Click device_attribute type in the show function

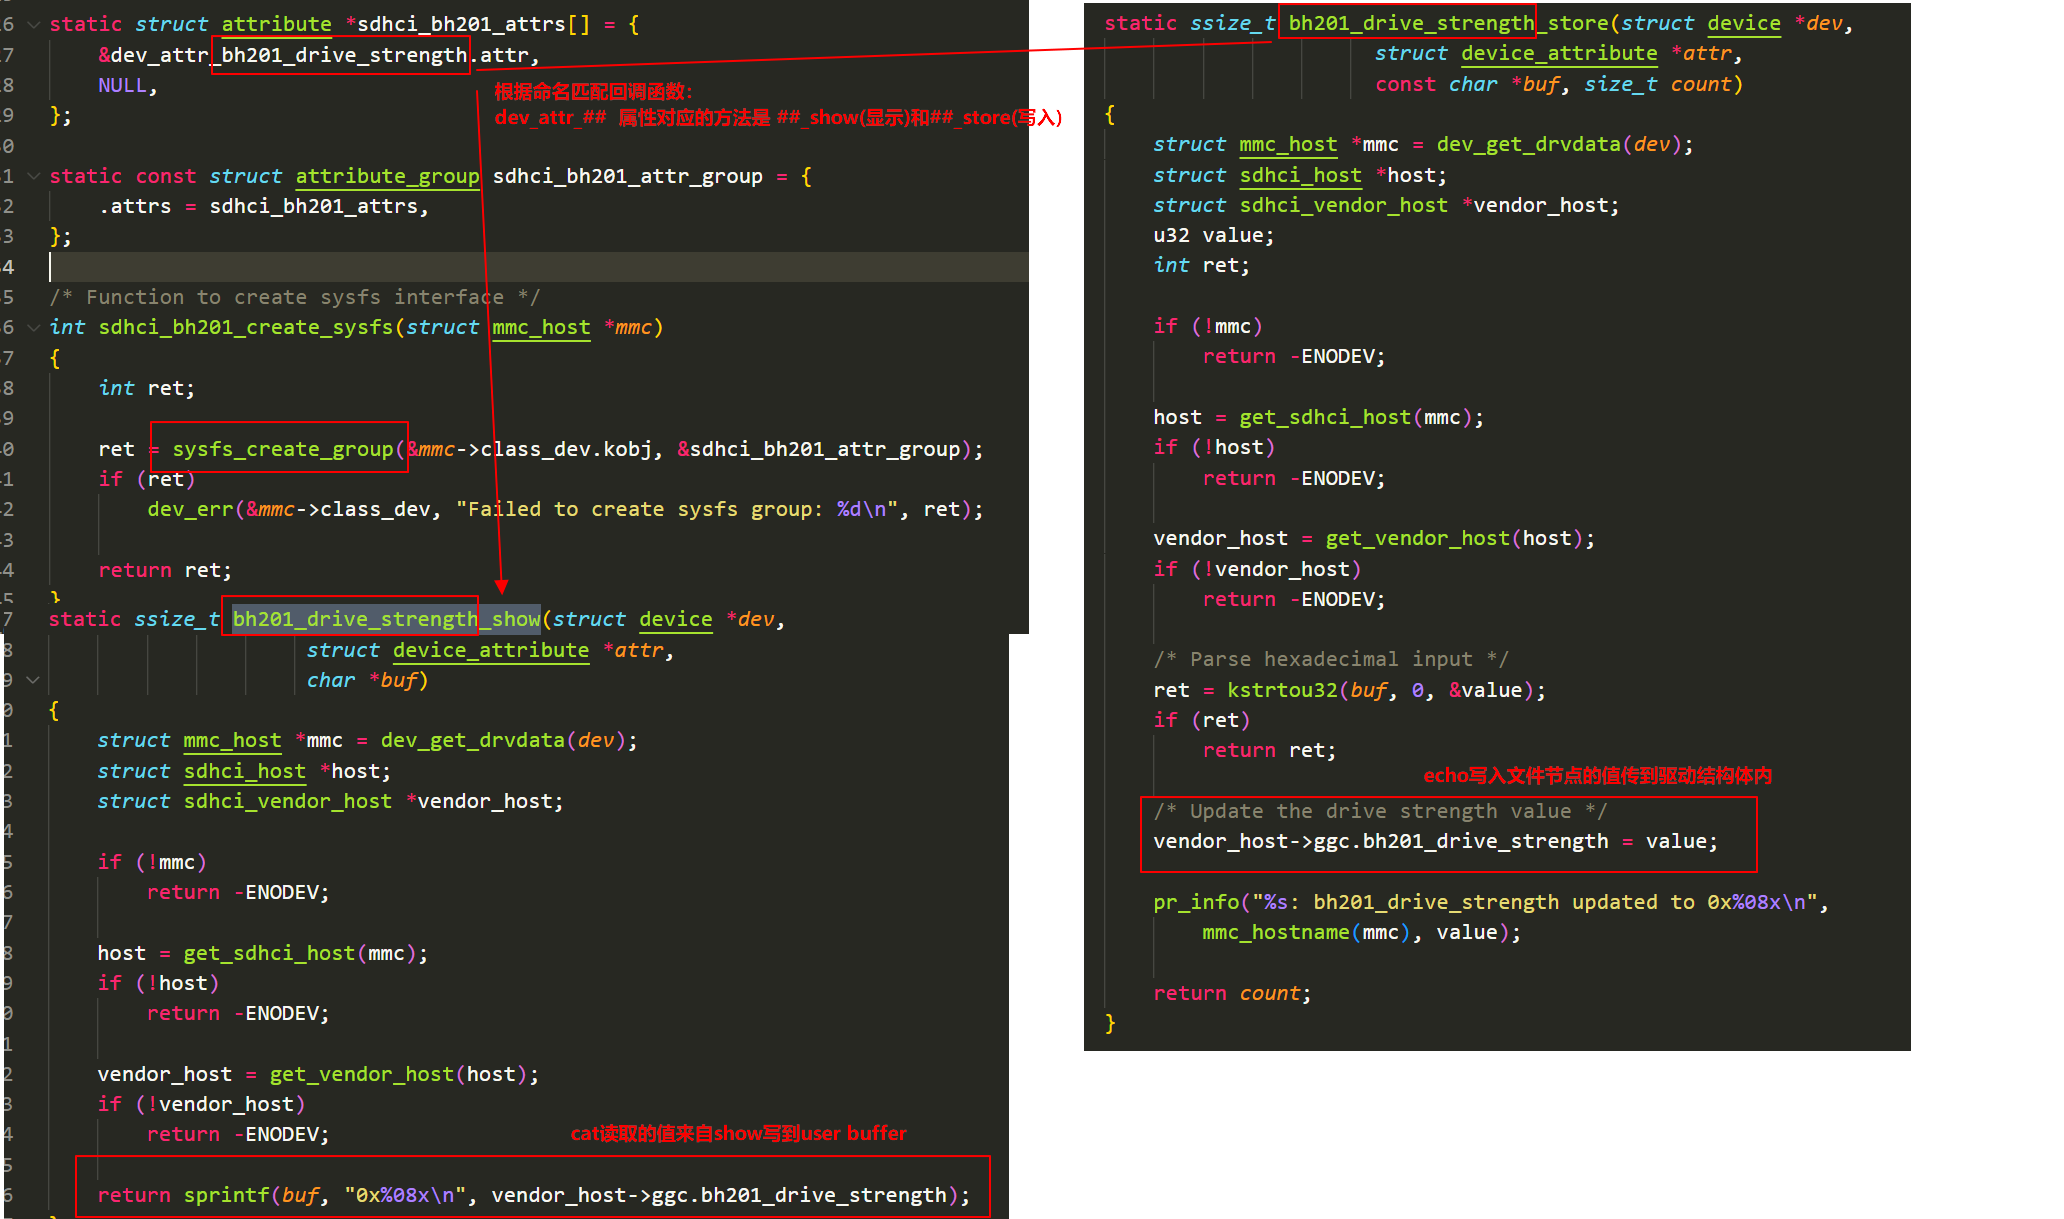(x=490, y=650)
